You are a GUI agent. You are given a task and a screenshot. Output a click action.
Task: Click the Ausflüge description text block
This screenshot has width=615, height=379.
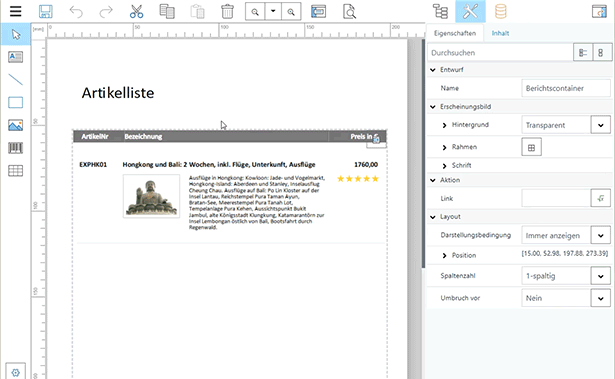[257, 202]
